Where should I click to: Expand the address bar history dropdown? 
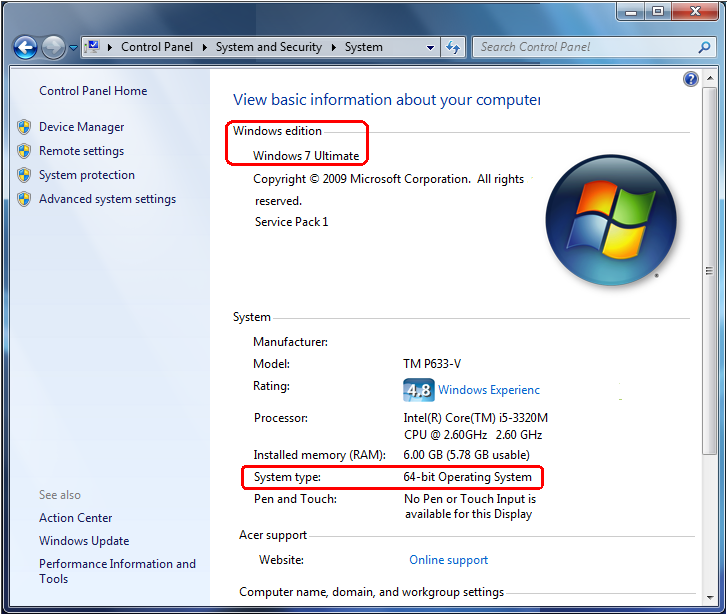[x=430, y=47]
